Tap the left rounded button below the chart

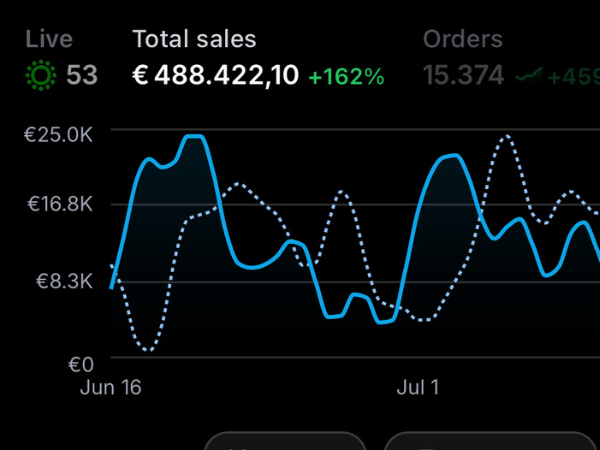point(285,441)
